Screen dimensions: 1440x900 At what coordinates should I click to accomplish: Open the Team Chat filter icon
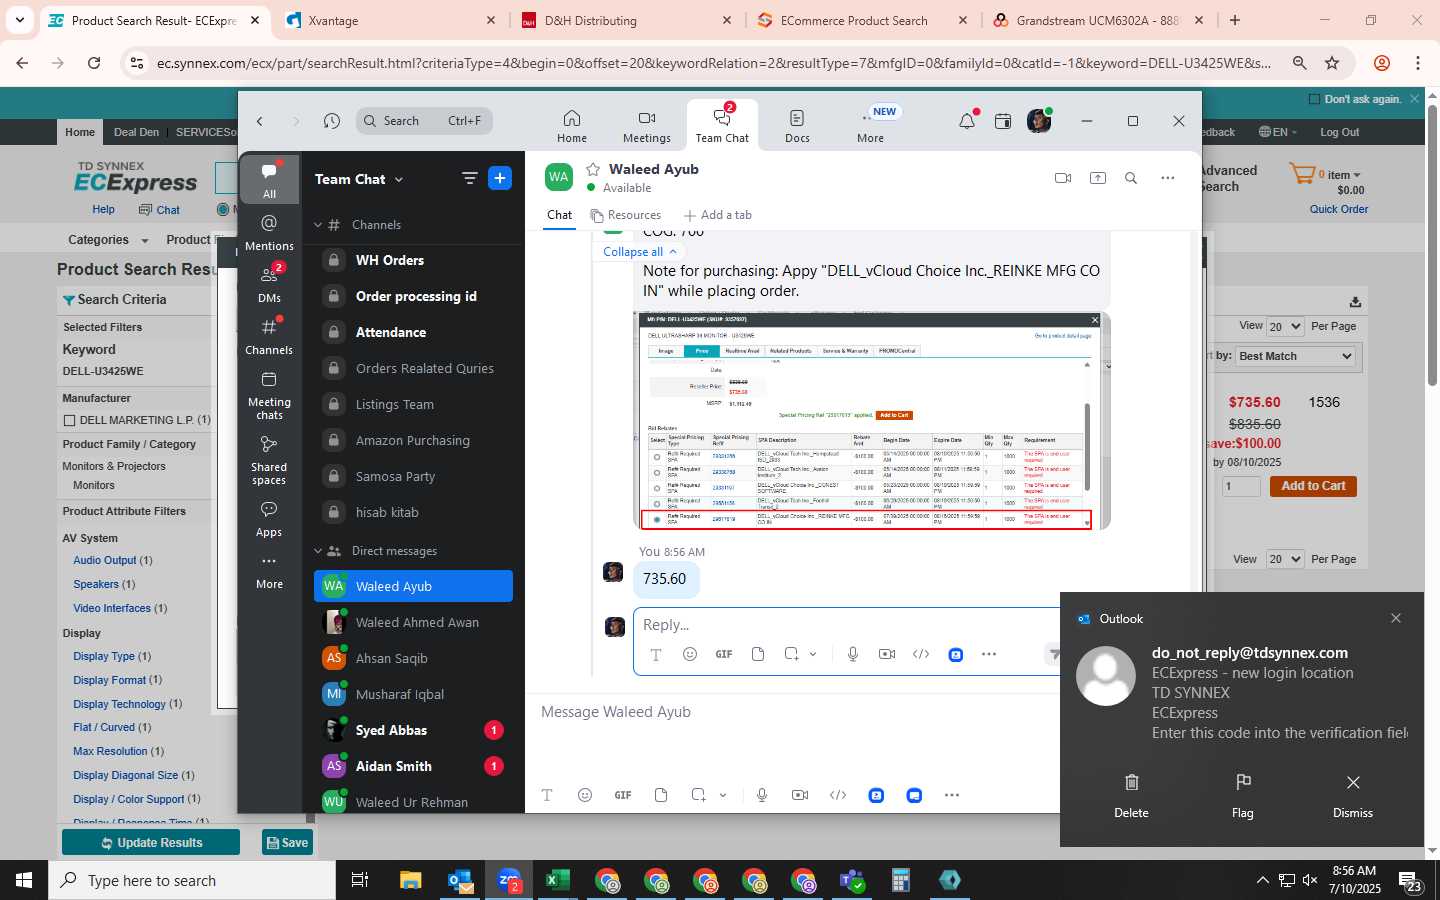[x=469, y=179]
